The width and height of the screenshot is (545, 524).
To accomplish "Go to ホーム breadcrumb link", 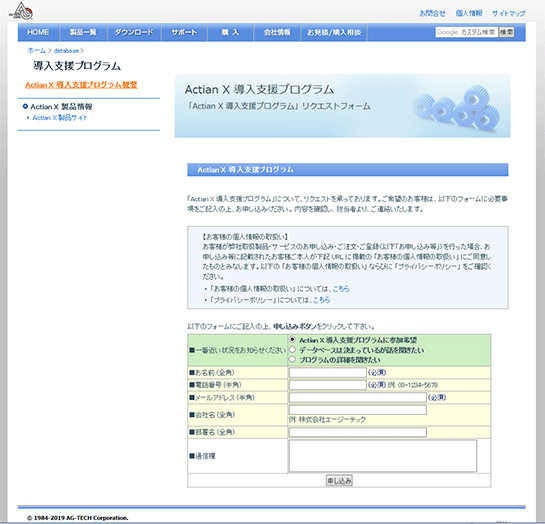I will coord(36,51).
